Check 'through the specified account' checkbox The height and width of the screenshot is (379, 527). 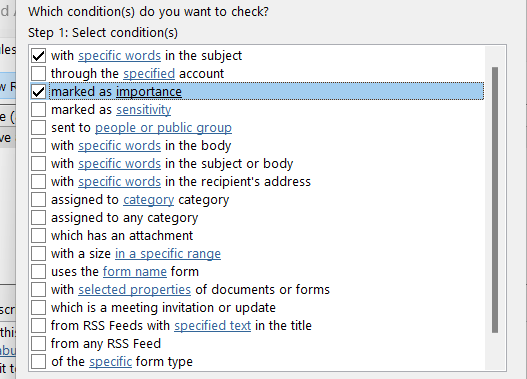(x=38, y=73)
